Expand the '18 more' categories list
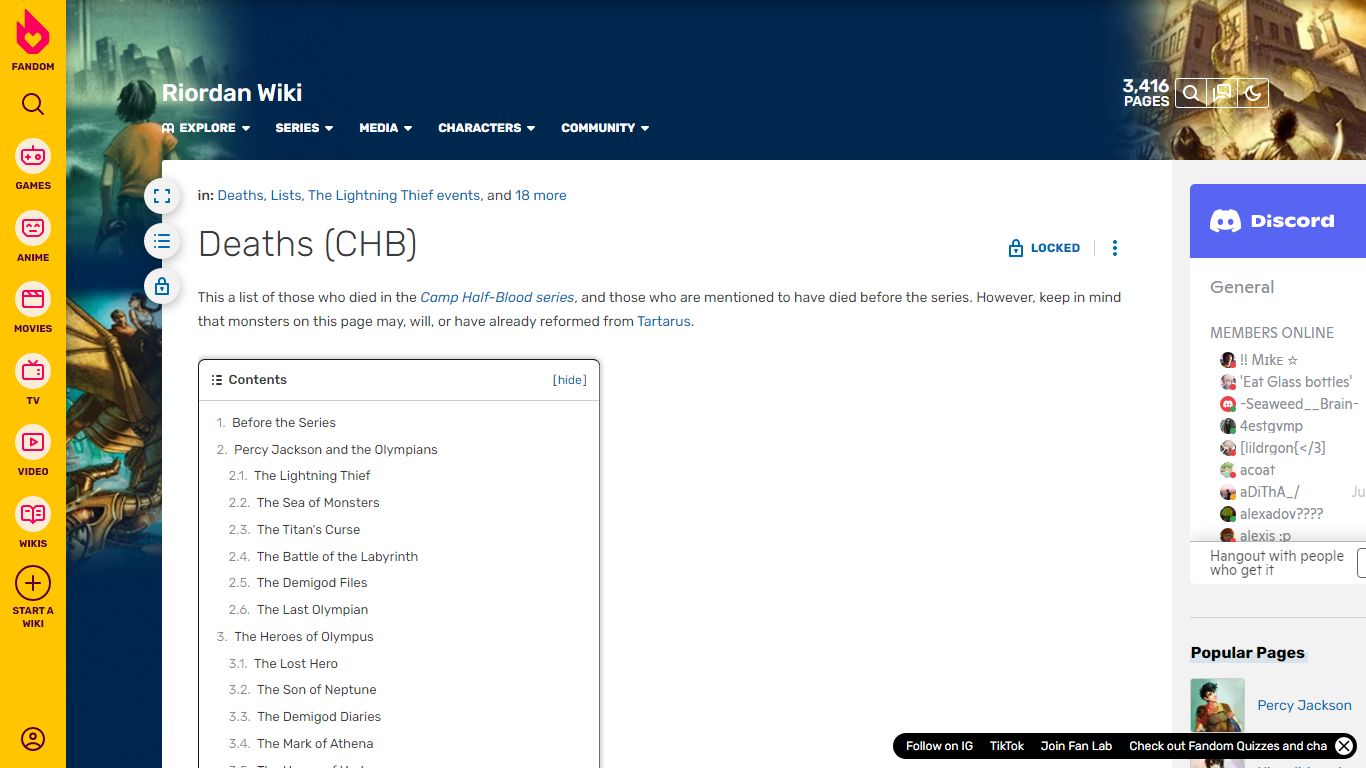This screenshot has width=1366, height=768. click(541, 195)
